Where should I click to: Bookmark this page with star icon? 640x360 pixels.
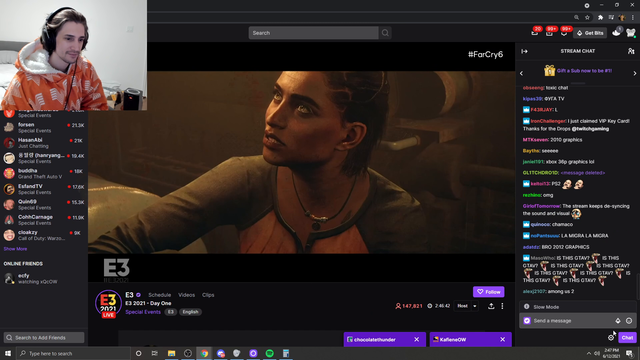click(587, 18)
